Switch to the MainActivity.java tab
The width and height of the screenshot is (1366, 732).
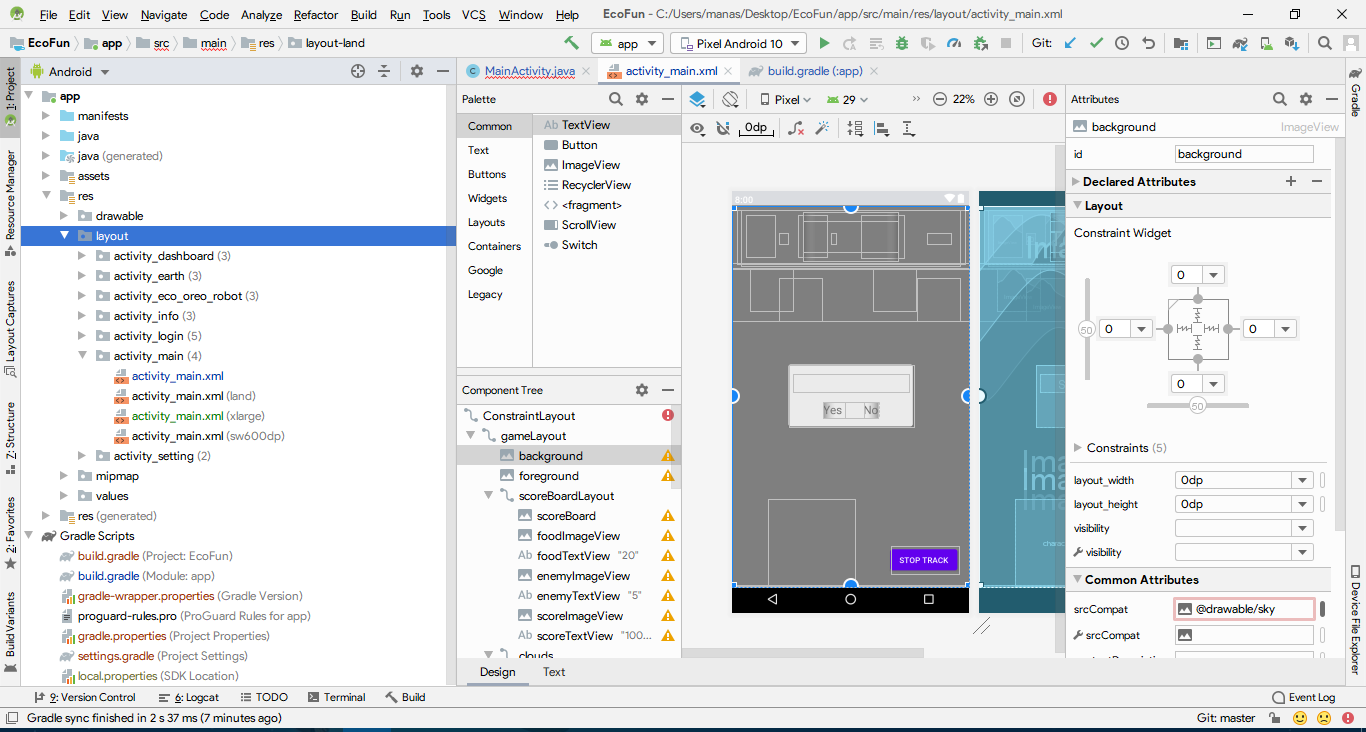coord(529,71)
